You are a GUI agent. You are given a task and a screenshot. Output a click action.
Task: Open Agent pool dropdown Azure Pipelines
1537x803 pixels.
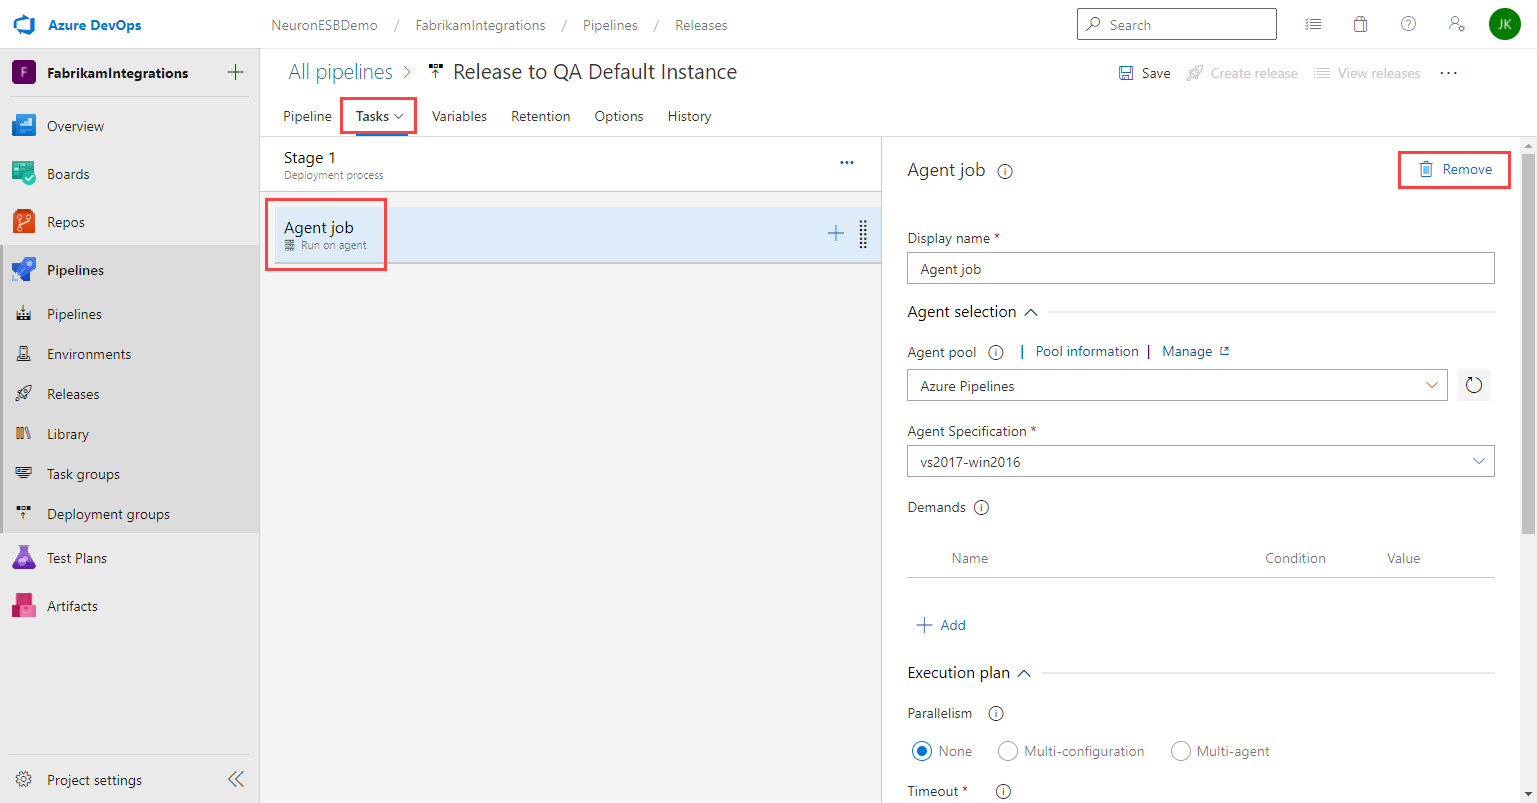[x=1177, y=385]
